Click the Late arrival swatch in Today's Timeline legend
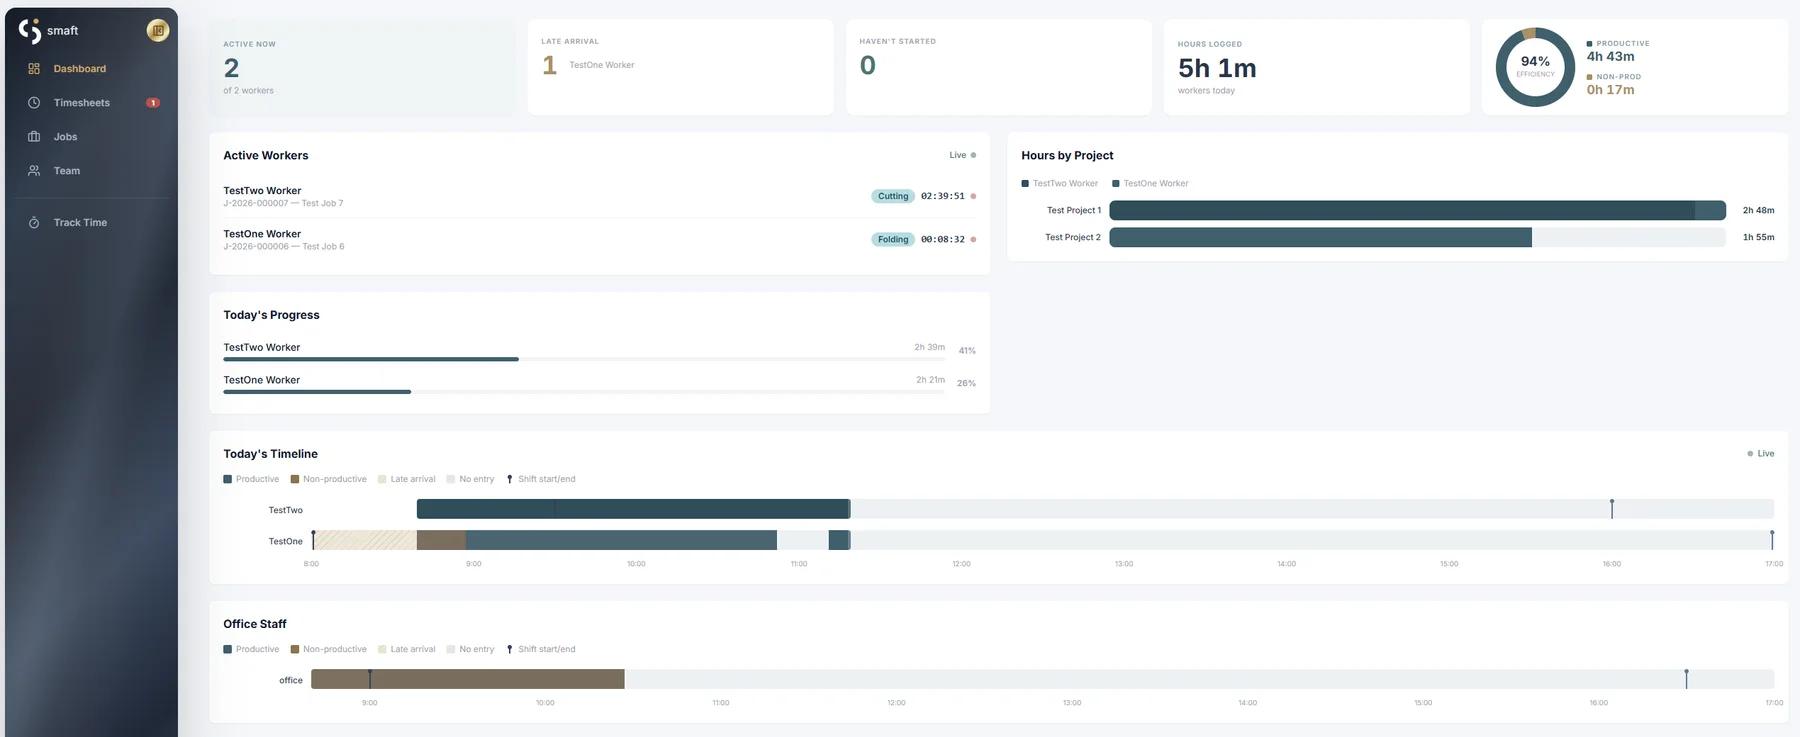The width and height of the screenshot is (1800, 737). click(382, 479)
